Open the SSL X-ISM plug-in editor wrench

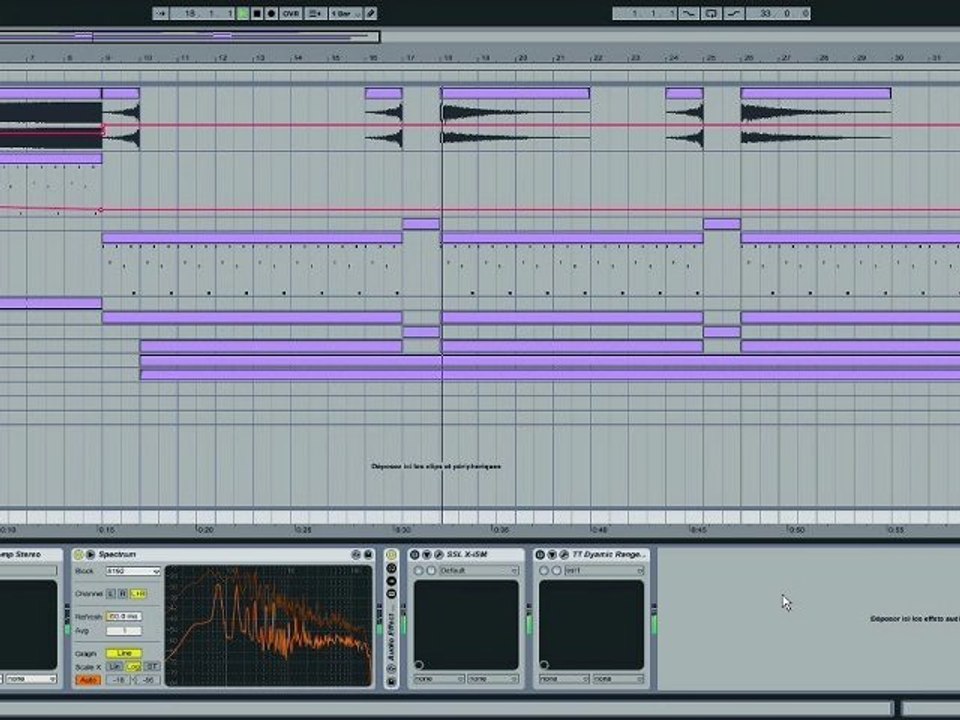[438, 555]
